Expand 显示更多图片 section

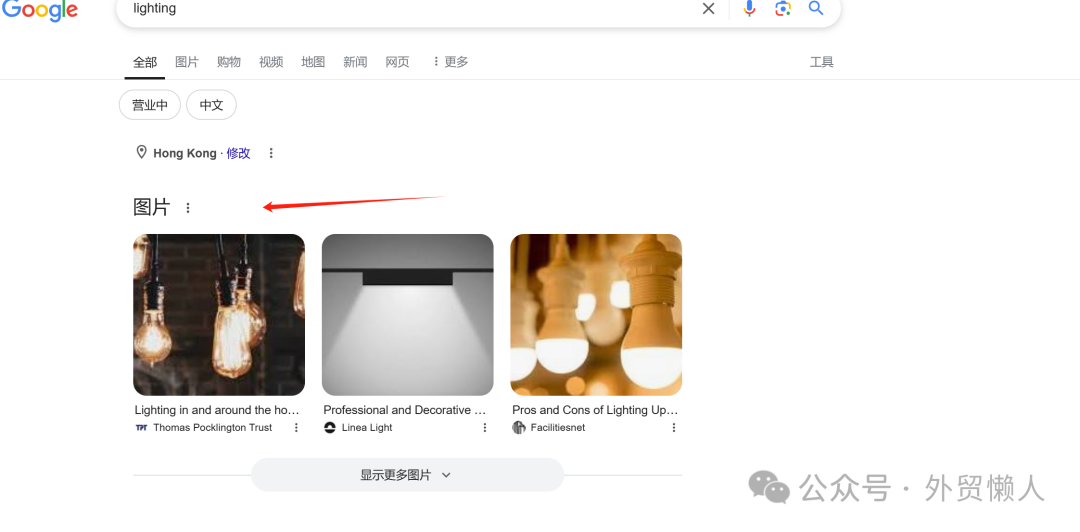[407, 475]
